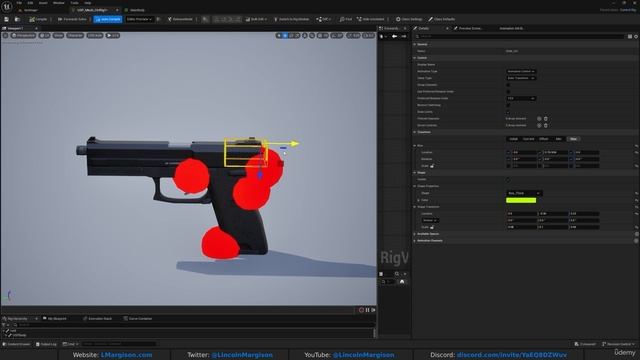
Task: Open the File menu
Action: click(19, 3)
